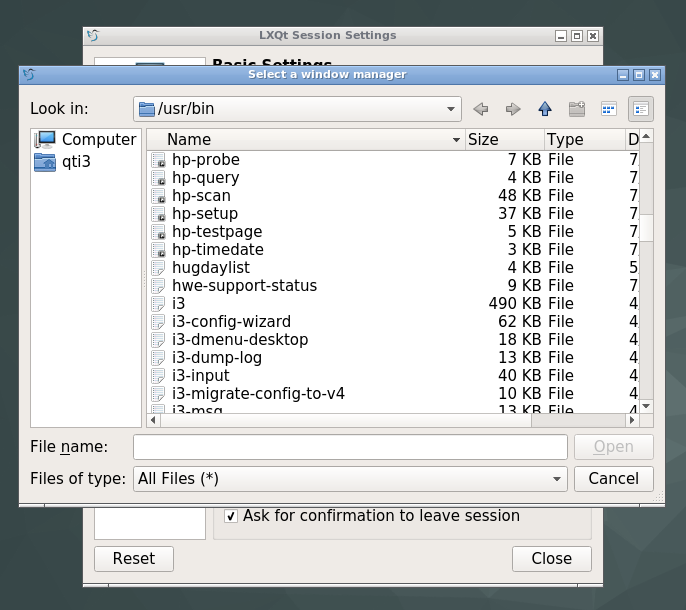Screen dimensions: 686x610
Task: Create a new folder with folder-plus icon
Action: click(x=577, y=109)
